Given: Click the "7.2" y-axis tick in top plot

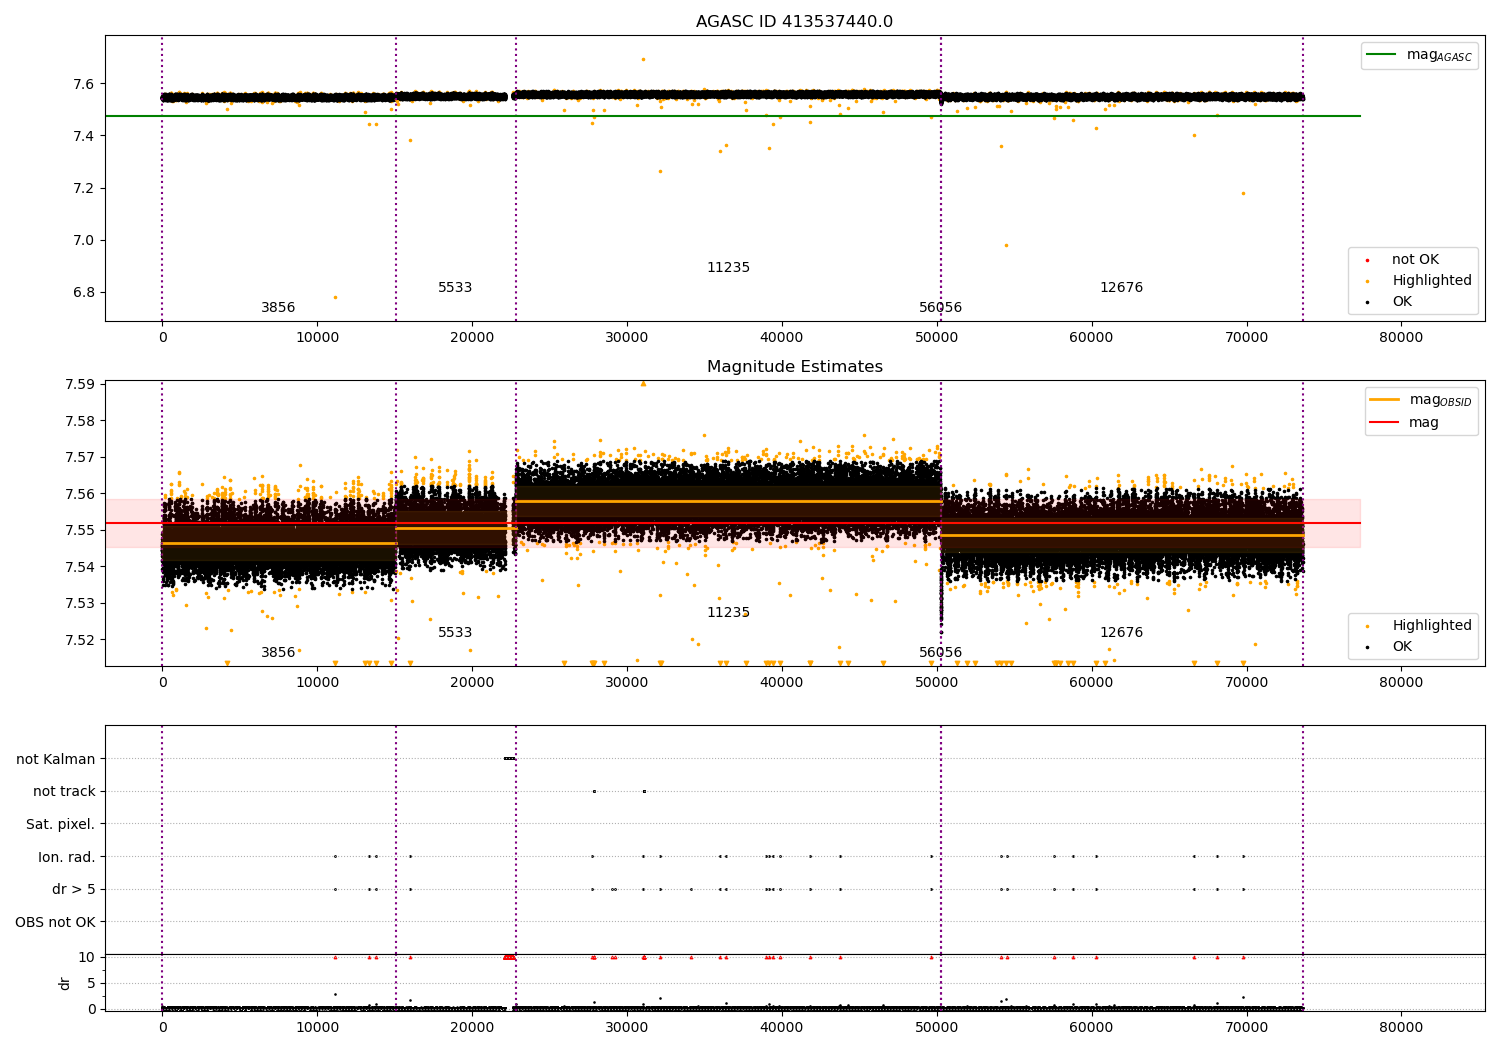Looking at the screenshot, I should (x=85, y=188).
